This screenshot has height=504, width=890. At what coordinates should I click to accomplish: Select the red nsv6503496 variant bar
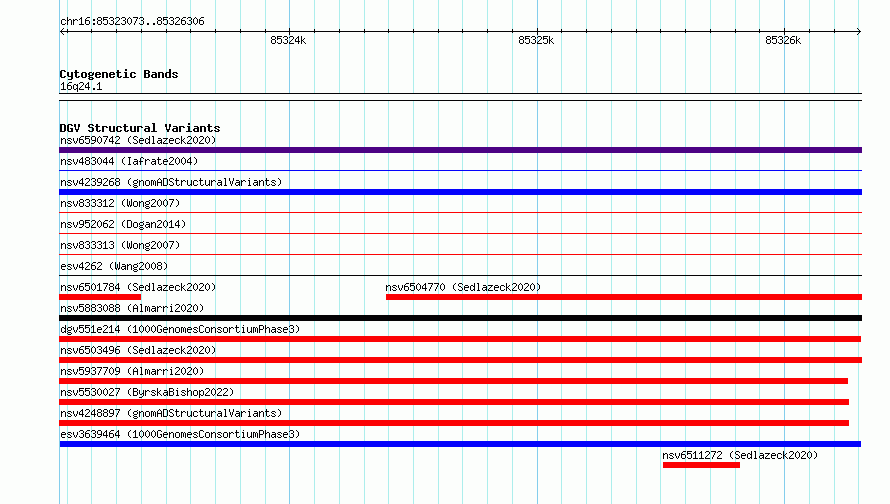[x=460, y=360]
